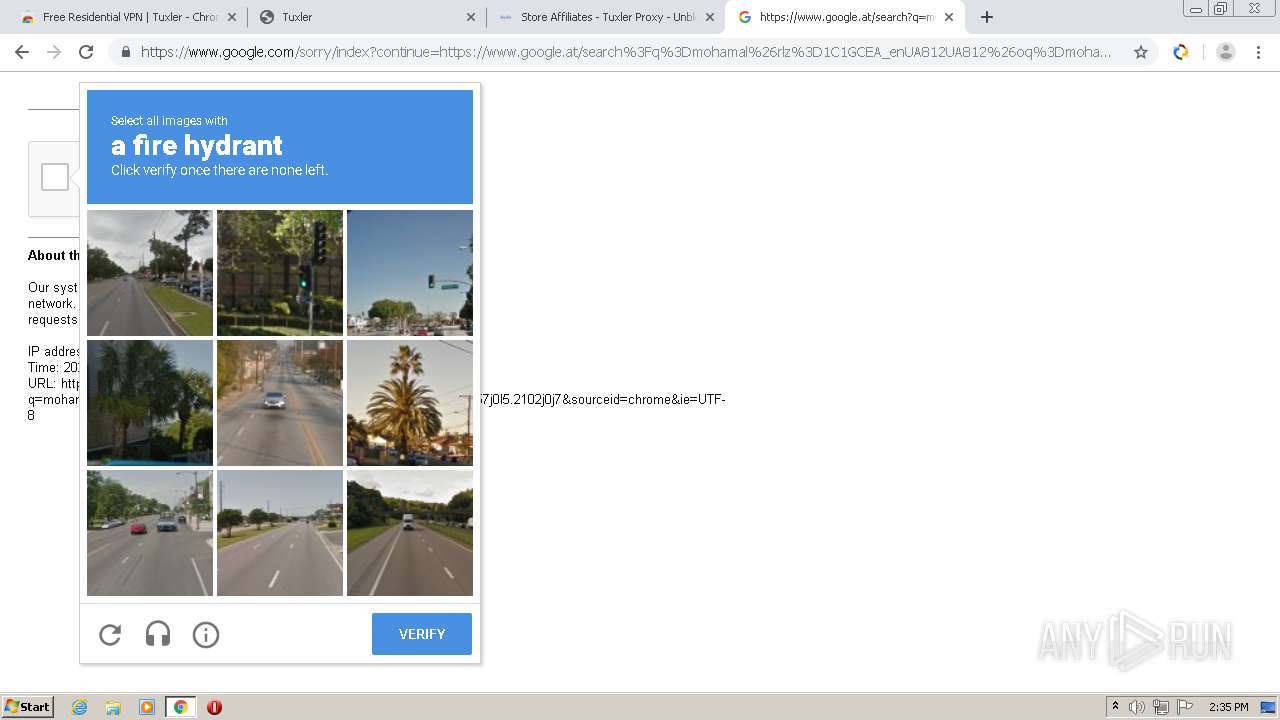
Task: Tick the reCAPTCHA 'not a robot' checkbox
Action: [55, 177]
